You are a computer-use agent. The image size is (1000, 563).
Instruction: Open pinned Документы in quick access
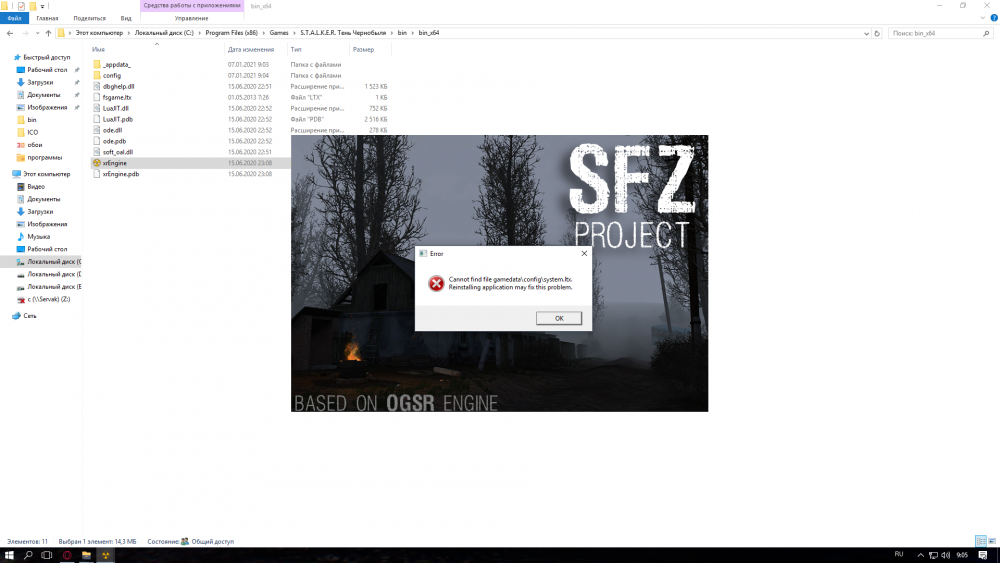pyautogui.click(x=43, y=94)
